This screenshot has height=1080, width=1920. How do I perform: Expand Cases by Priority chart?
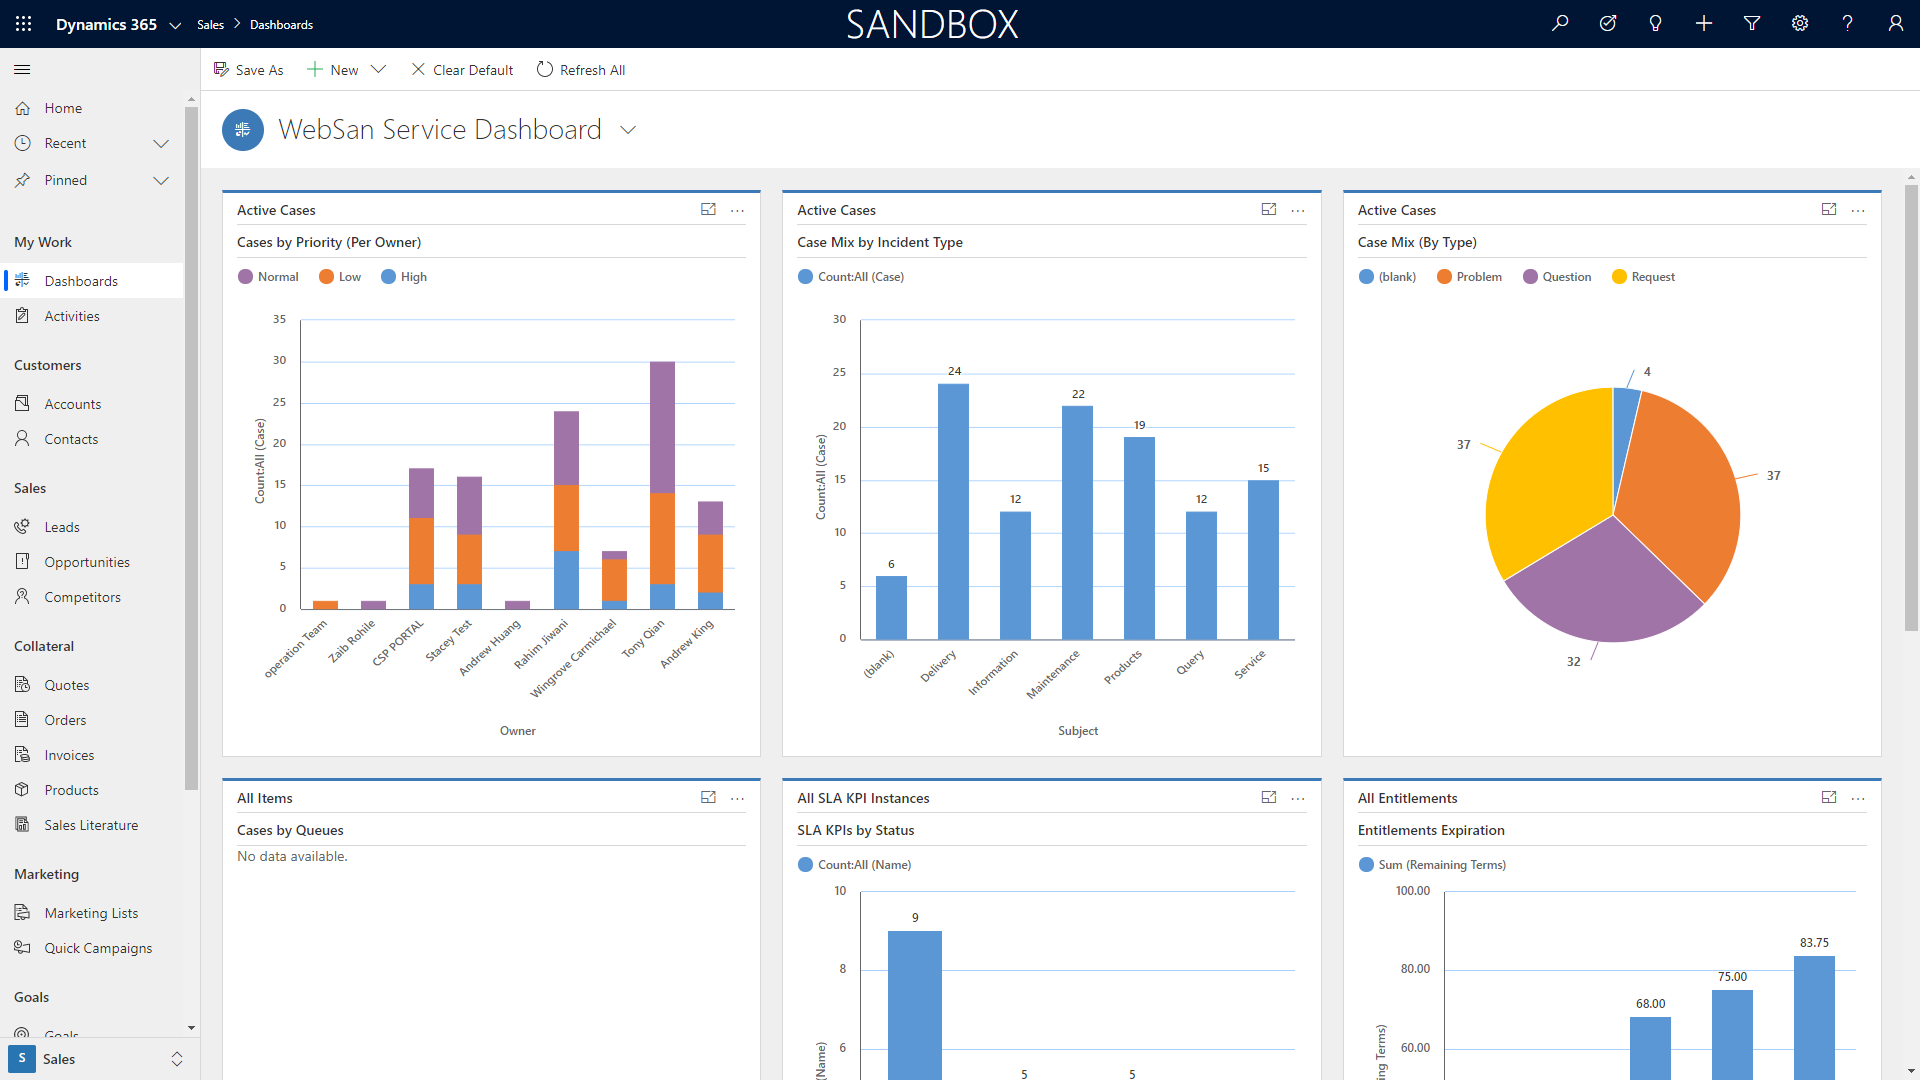click(708, 210)
